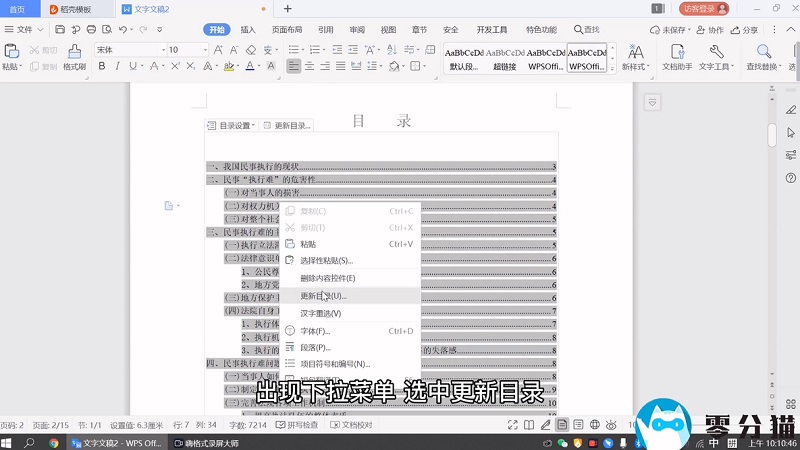Open the File (文件) menu dropdown
This screenshot has width=800, height=450.
(25, 30)
